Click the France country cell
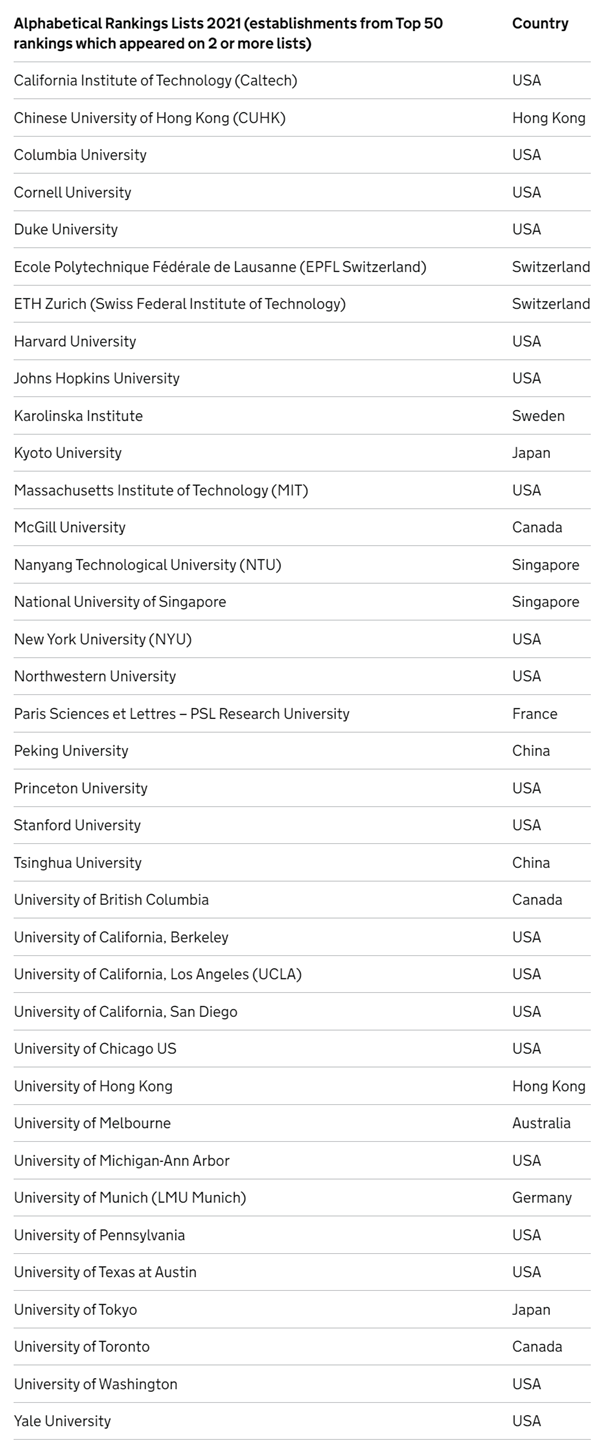The image size is (607, 1454). tap(535, 714)
